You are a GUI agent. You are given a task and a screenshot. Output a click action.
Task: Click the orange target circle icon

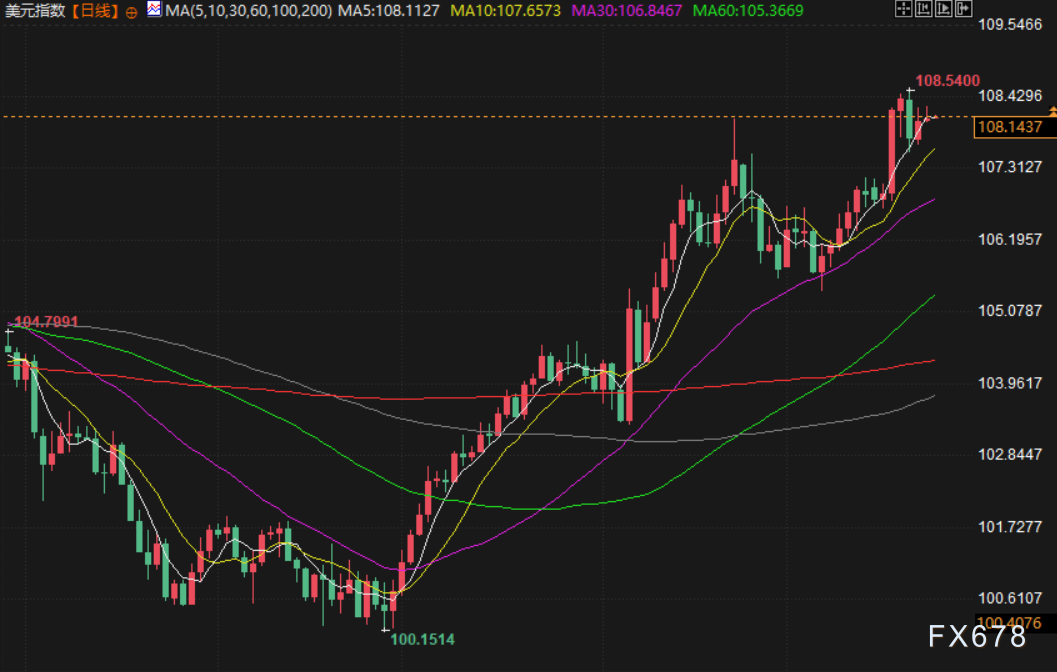(132, 12)
